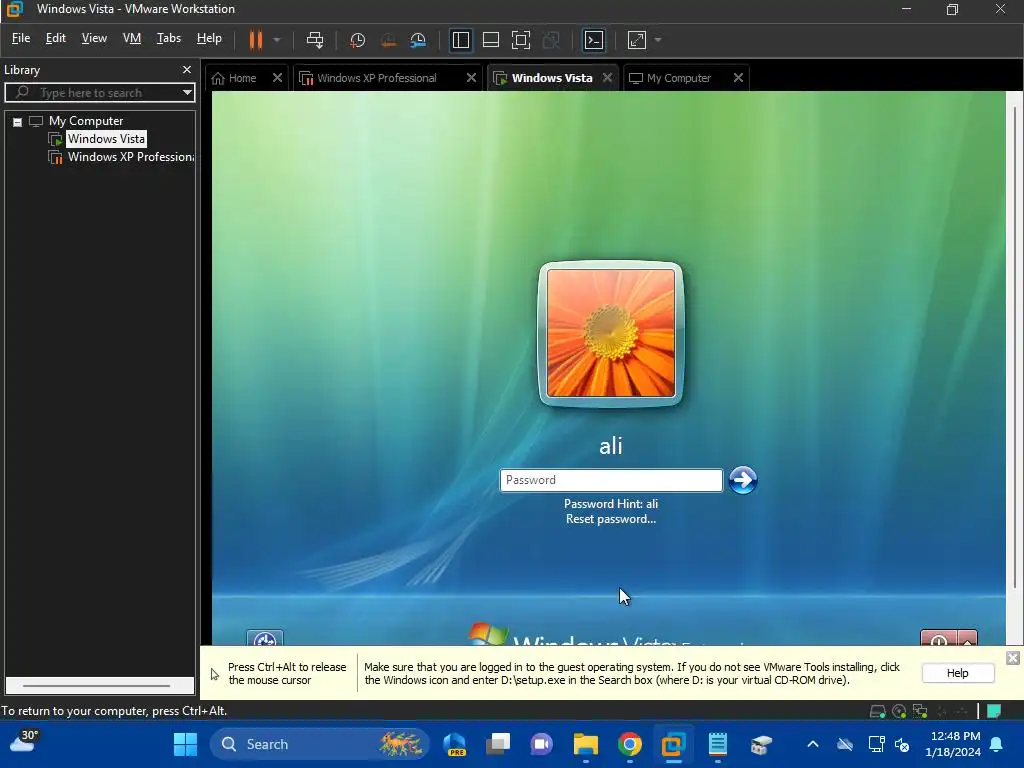Click the ali user flower picture

[x=611, y=333]
